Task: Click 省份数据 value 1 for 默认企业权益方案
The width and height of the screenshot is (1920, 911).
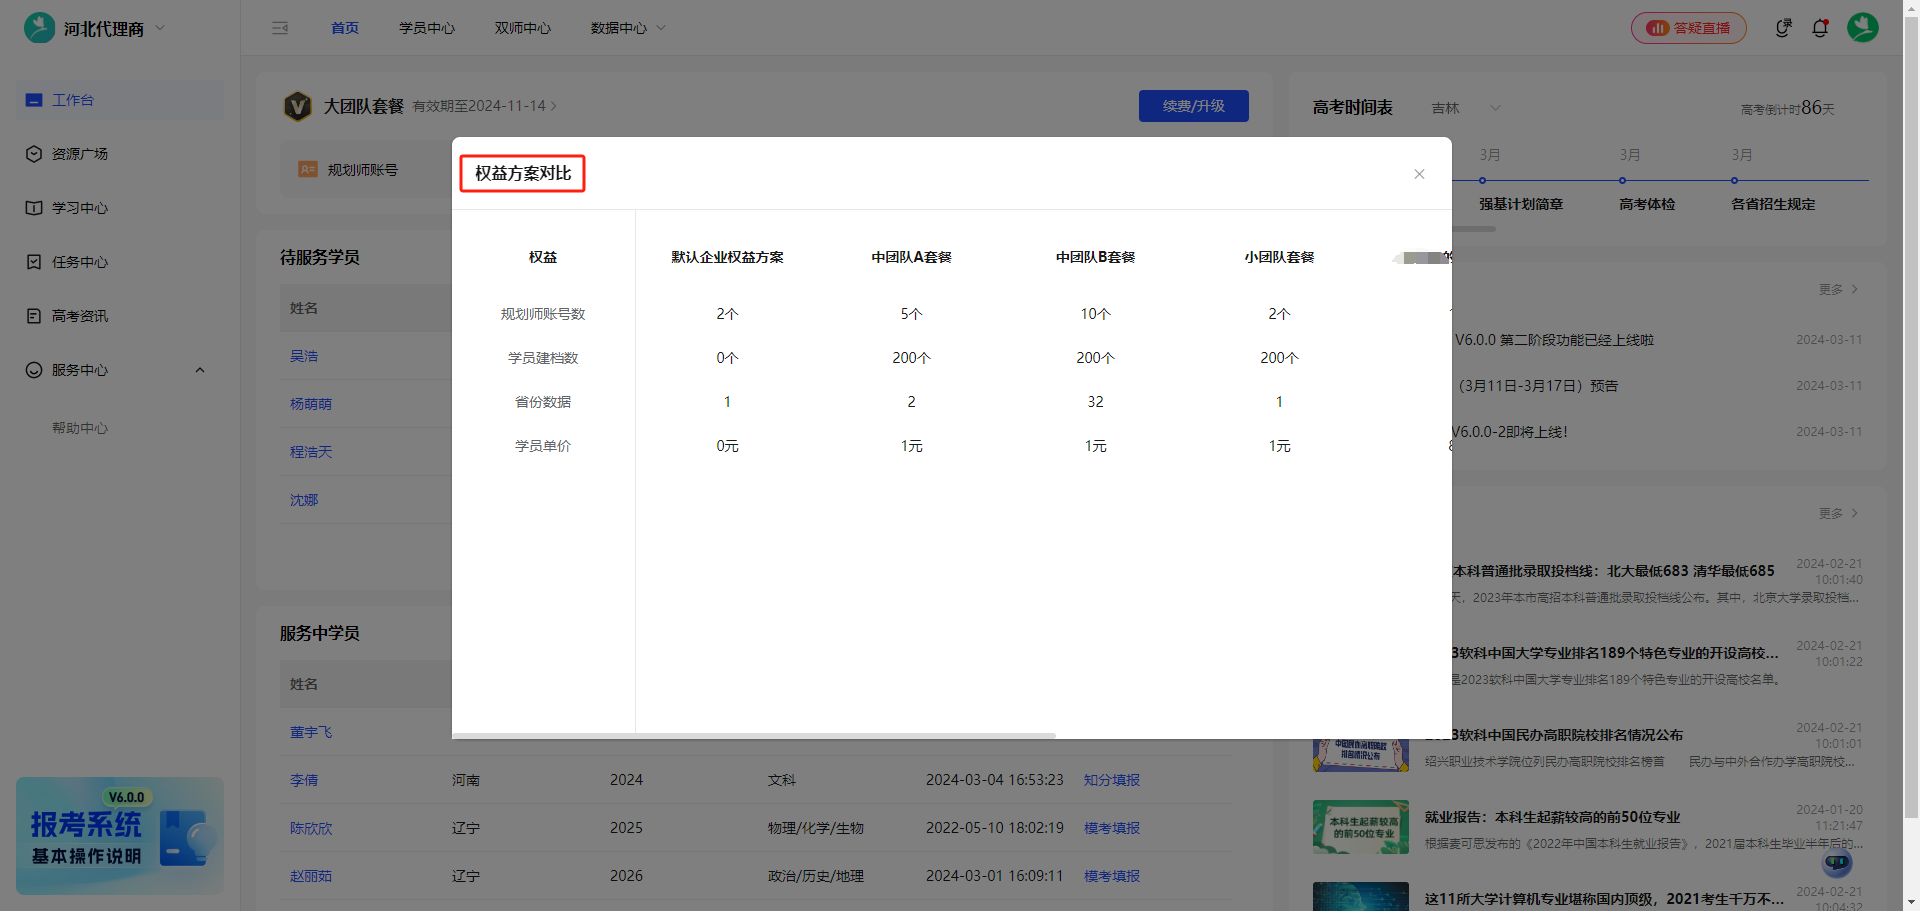Action: pyautogui.click(x=727, y=402)
